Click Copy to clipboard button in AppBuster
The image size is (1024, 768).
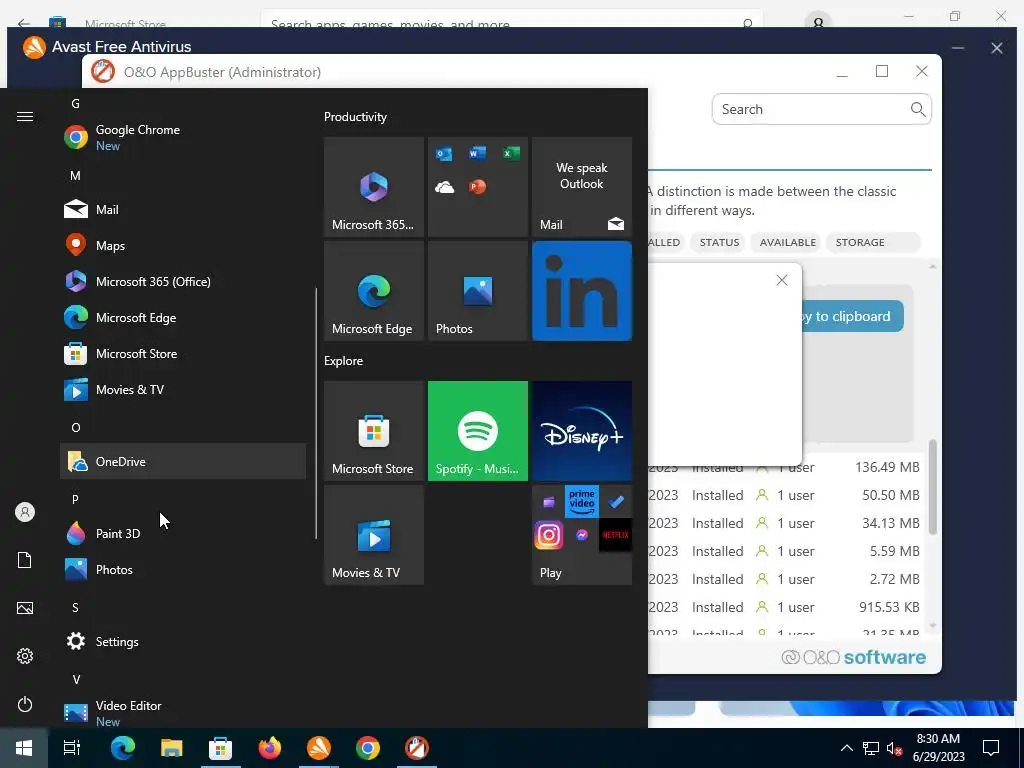pos(852,316)
